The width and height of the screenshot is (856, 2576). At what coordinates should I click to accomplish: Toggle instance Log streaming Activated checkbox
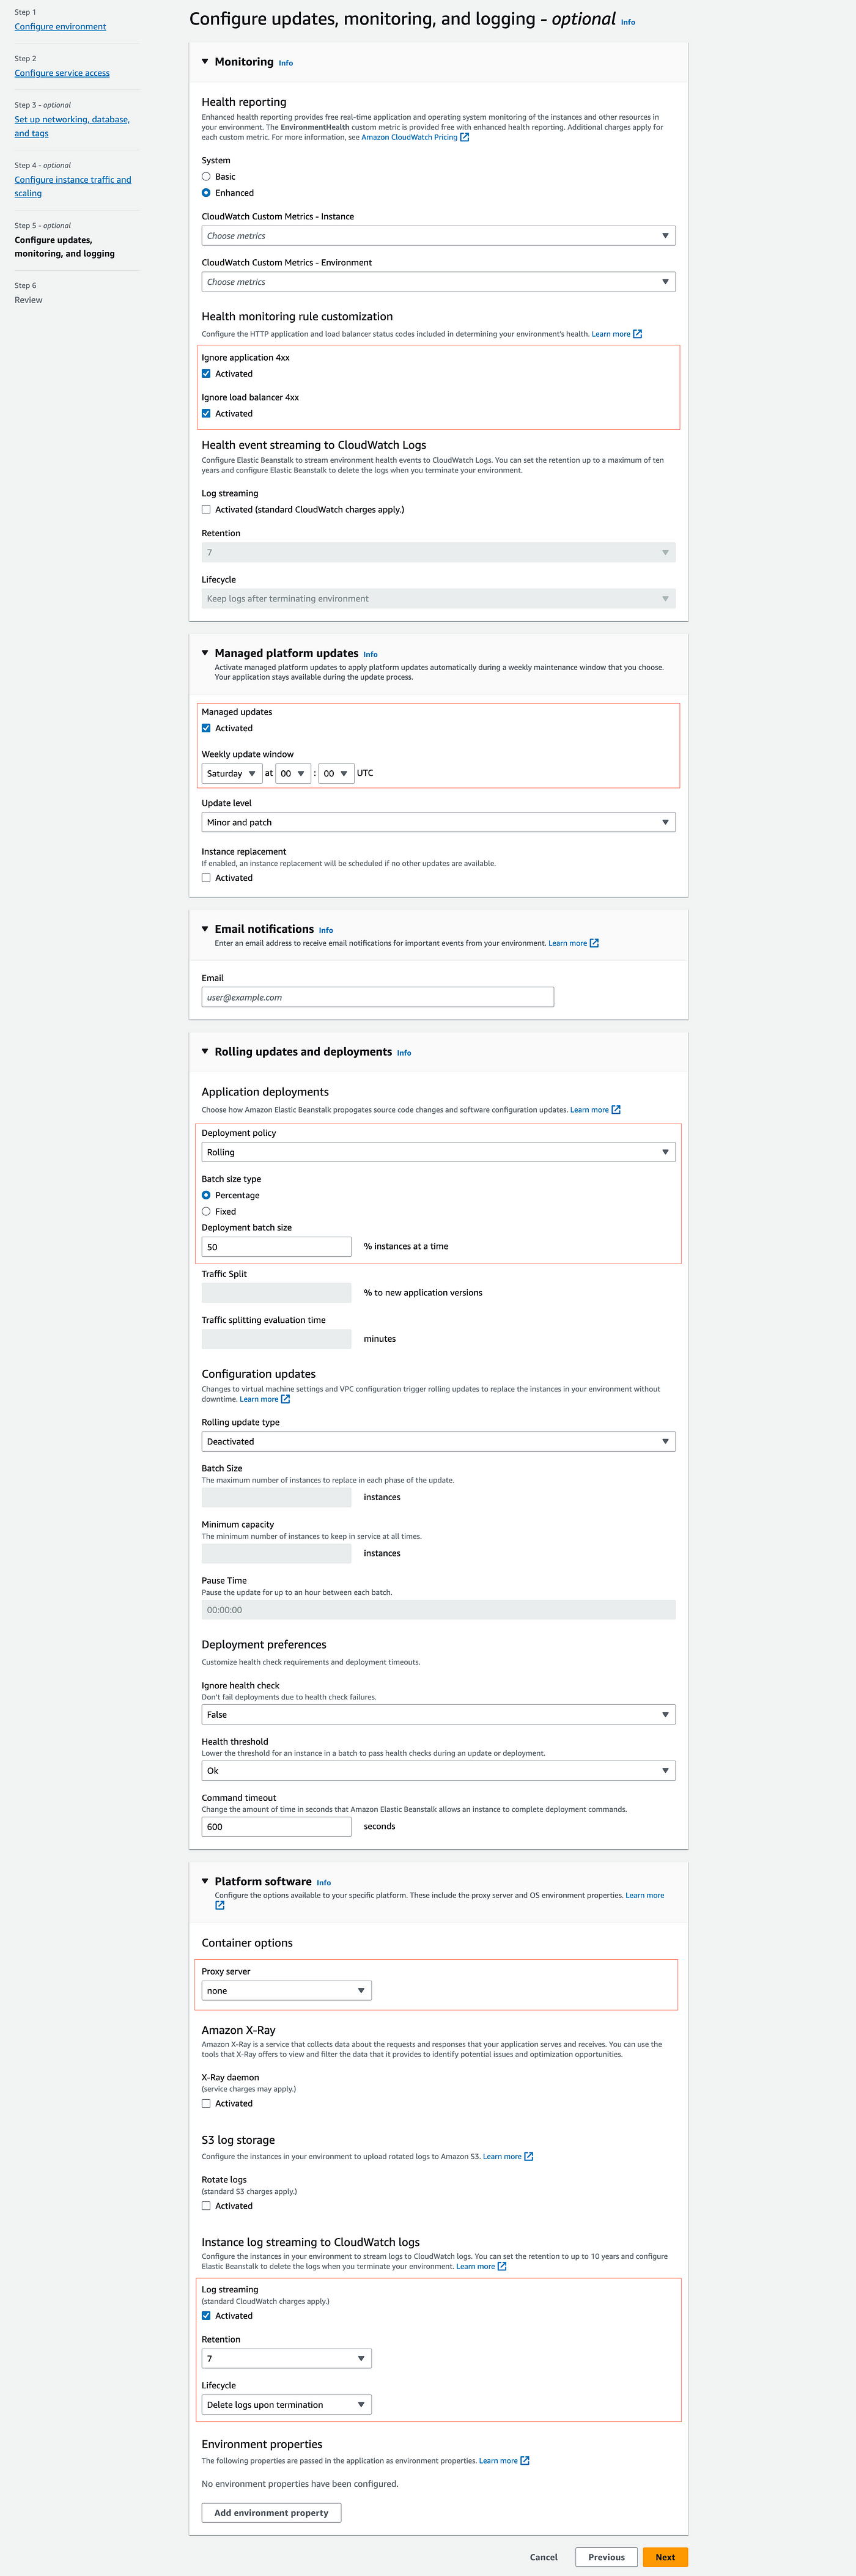[206, 2315]
